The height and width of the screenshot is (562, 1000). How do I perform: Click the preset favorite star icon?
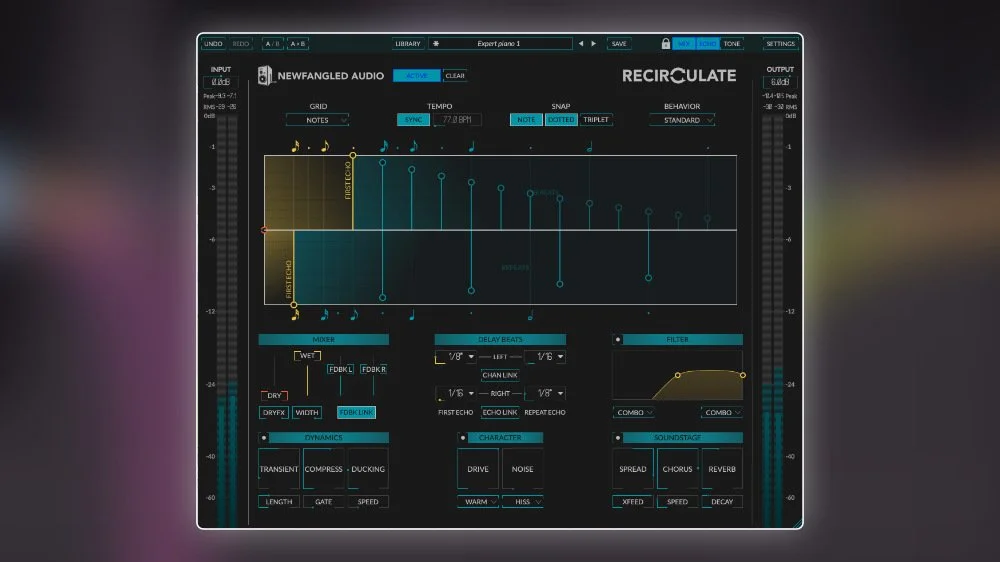pyautogui.click(x=436, y=43)
